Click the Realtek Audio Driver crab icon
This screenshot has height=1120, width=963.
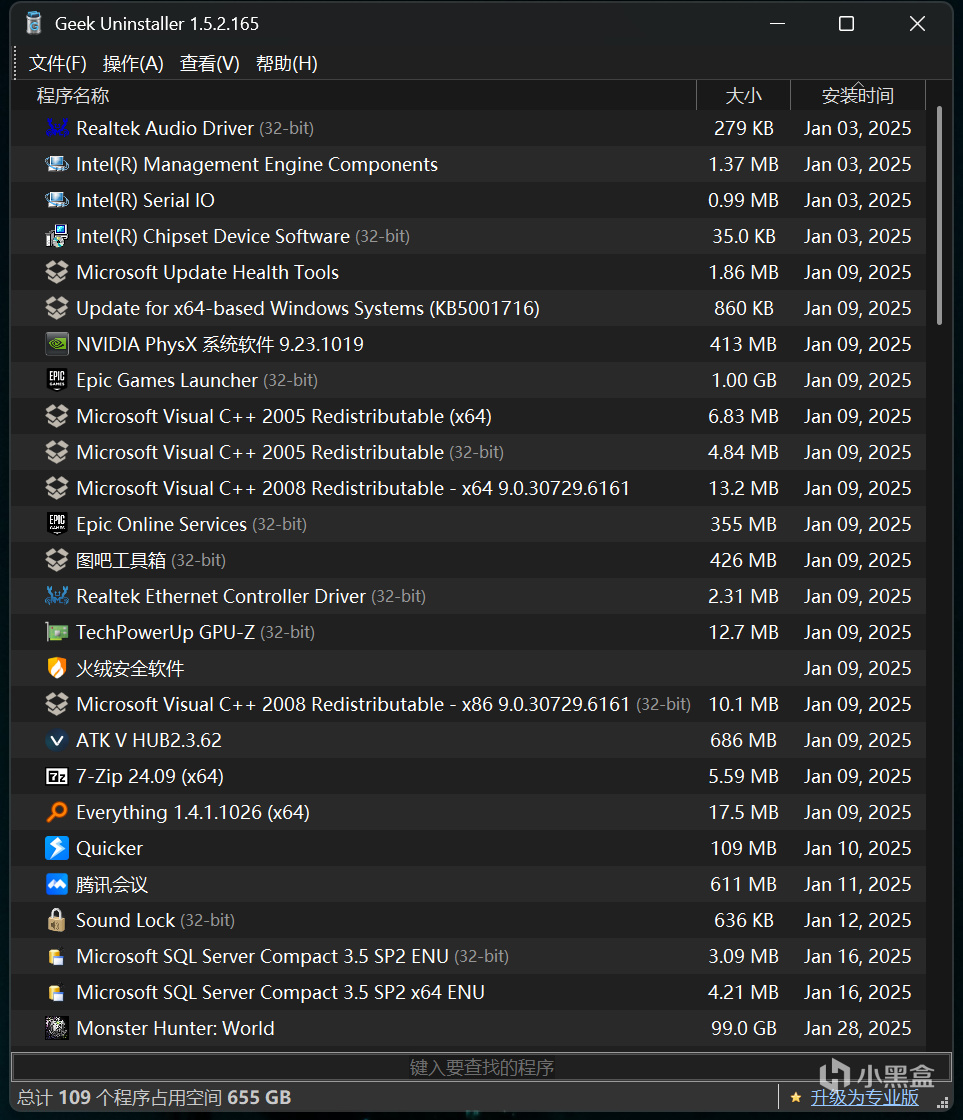[57, 128]
